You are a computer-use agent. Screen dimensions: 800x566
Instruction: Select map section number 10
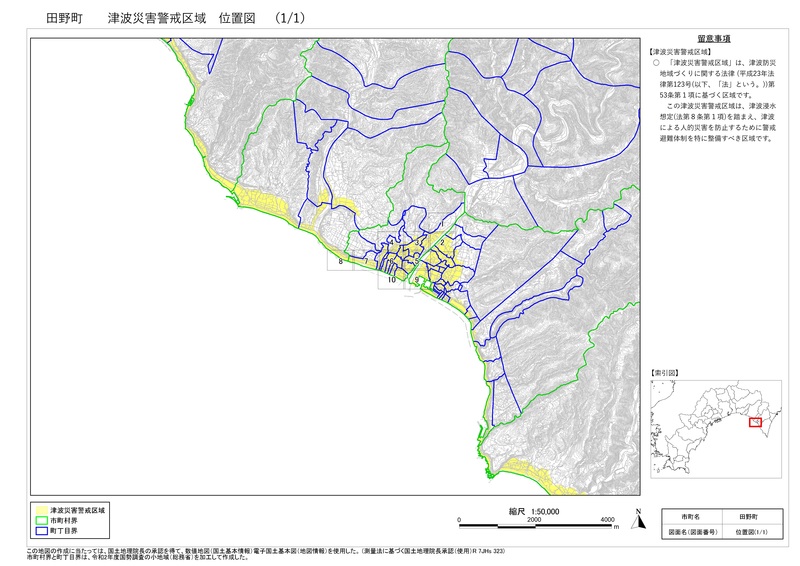(x=392, y=281)
